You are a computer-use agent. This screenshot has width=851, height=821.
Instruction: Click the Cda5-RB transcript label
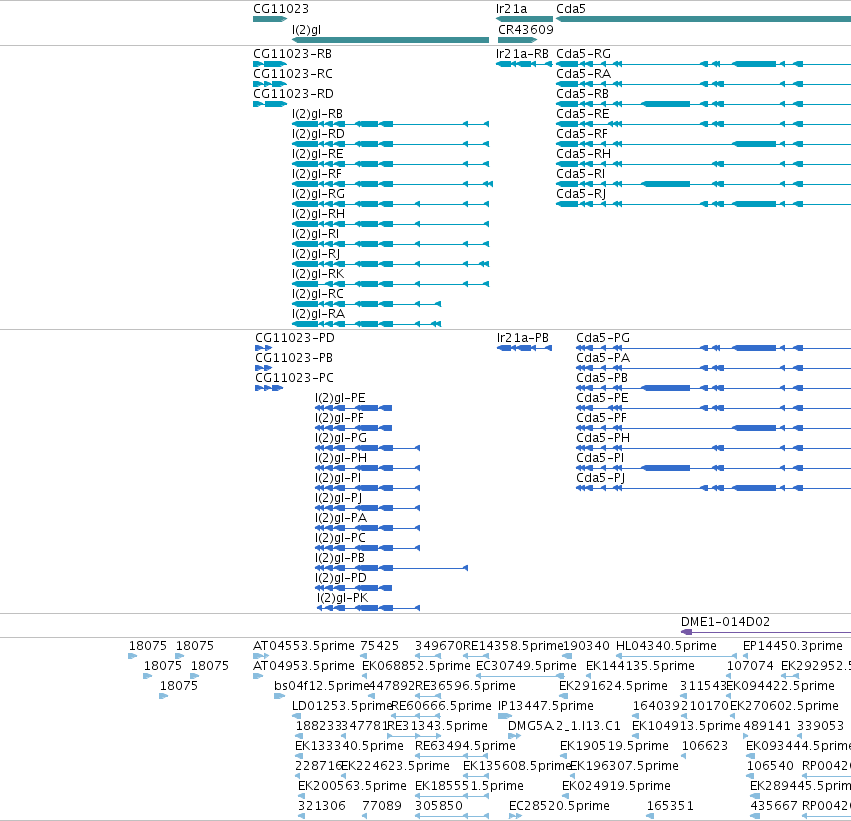coord(582,94)
